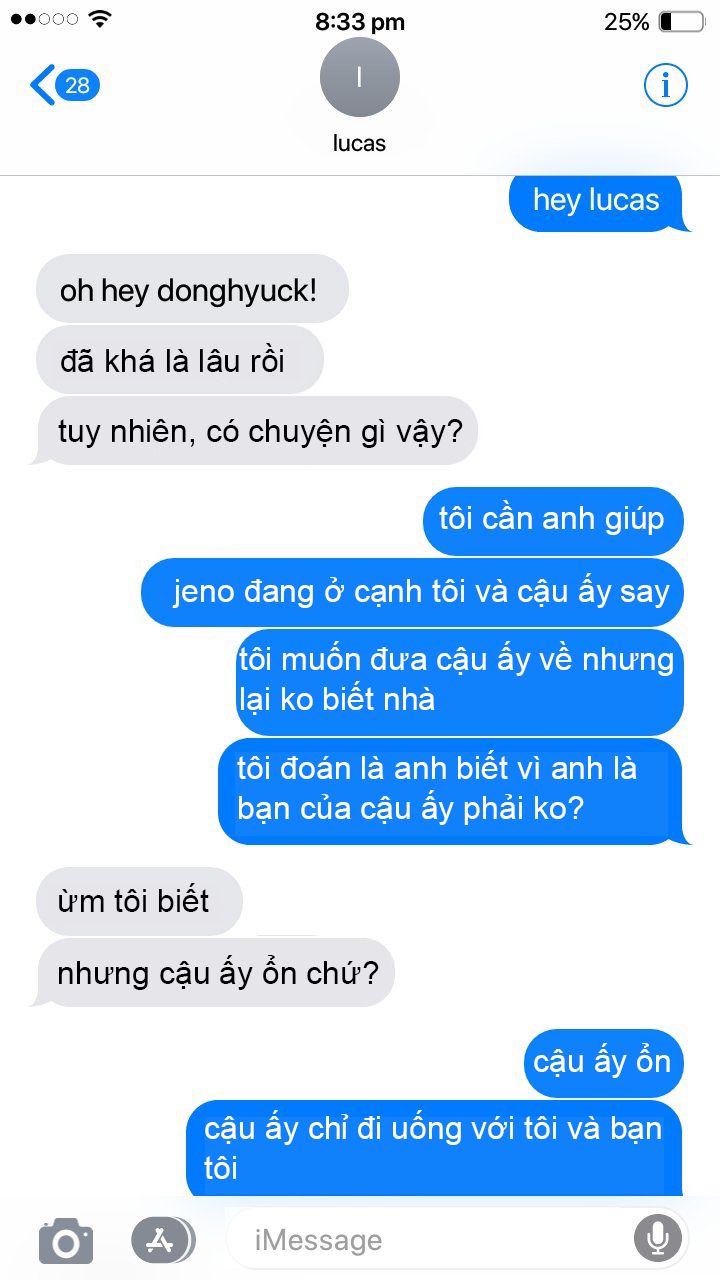The width and height of the screenshot is (720, 1280).
Task: Open the camera icon
Action: tap(66, 1241)
